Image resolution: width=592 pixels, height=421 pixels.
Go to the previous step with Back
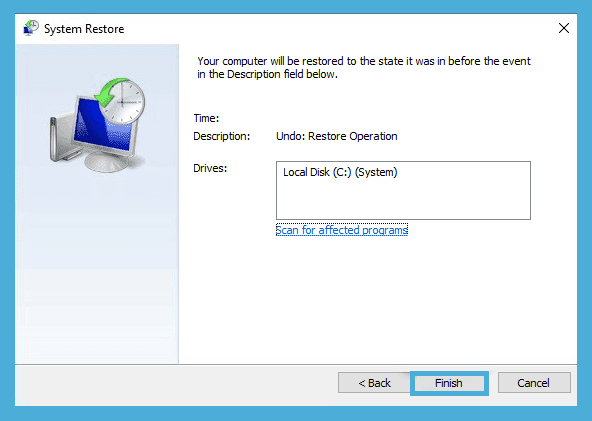tap(374, 383)
